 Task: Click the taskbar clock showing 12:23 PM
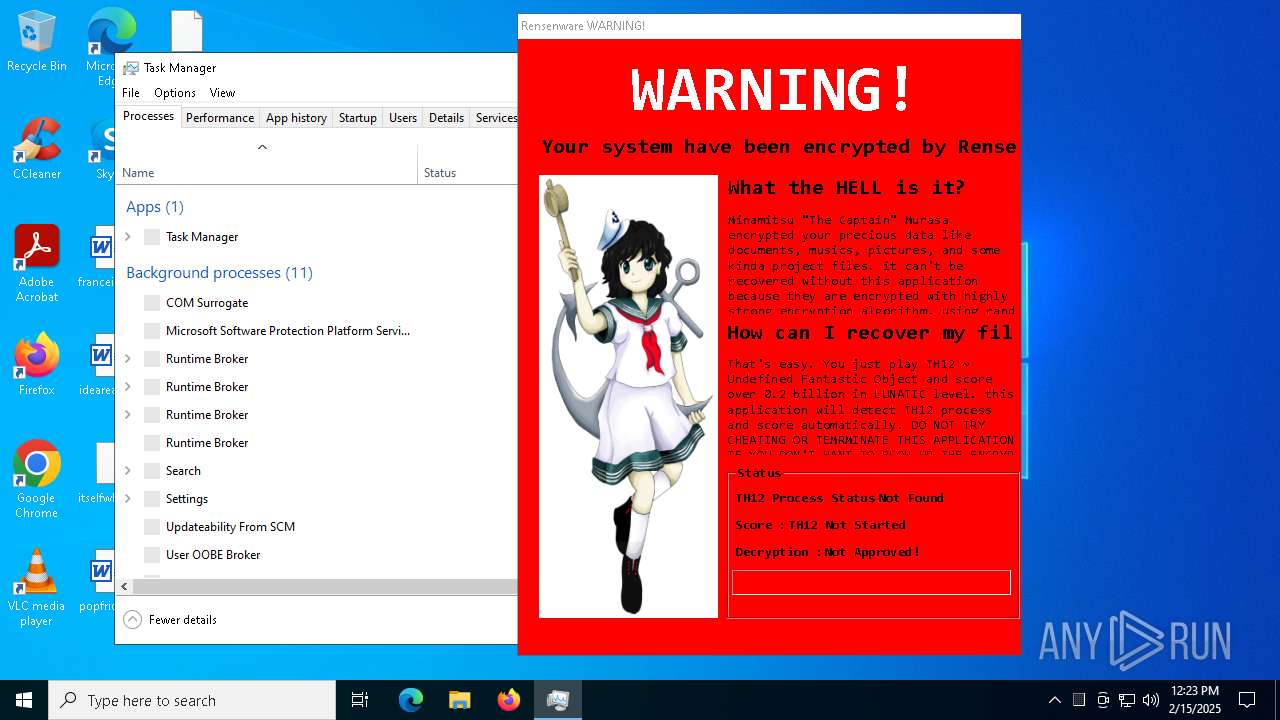pyautogui.click(x=1194, y=700)
